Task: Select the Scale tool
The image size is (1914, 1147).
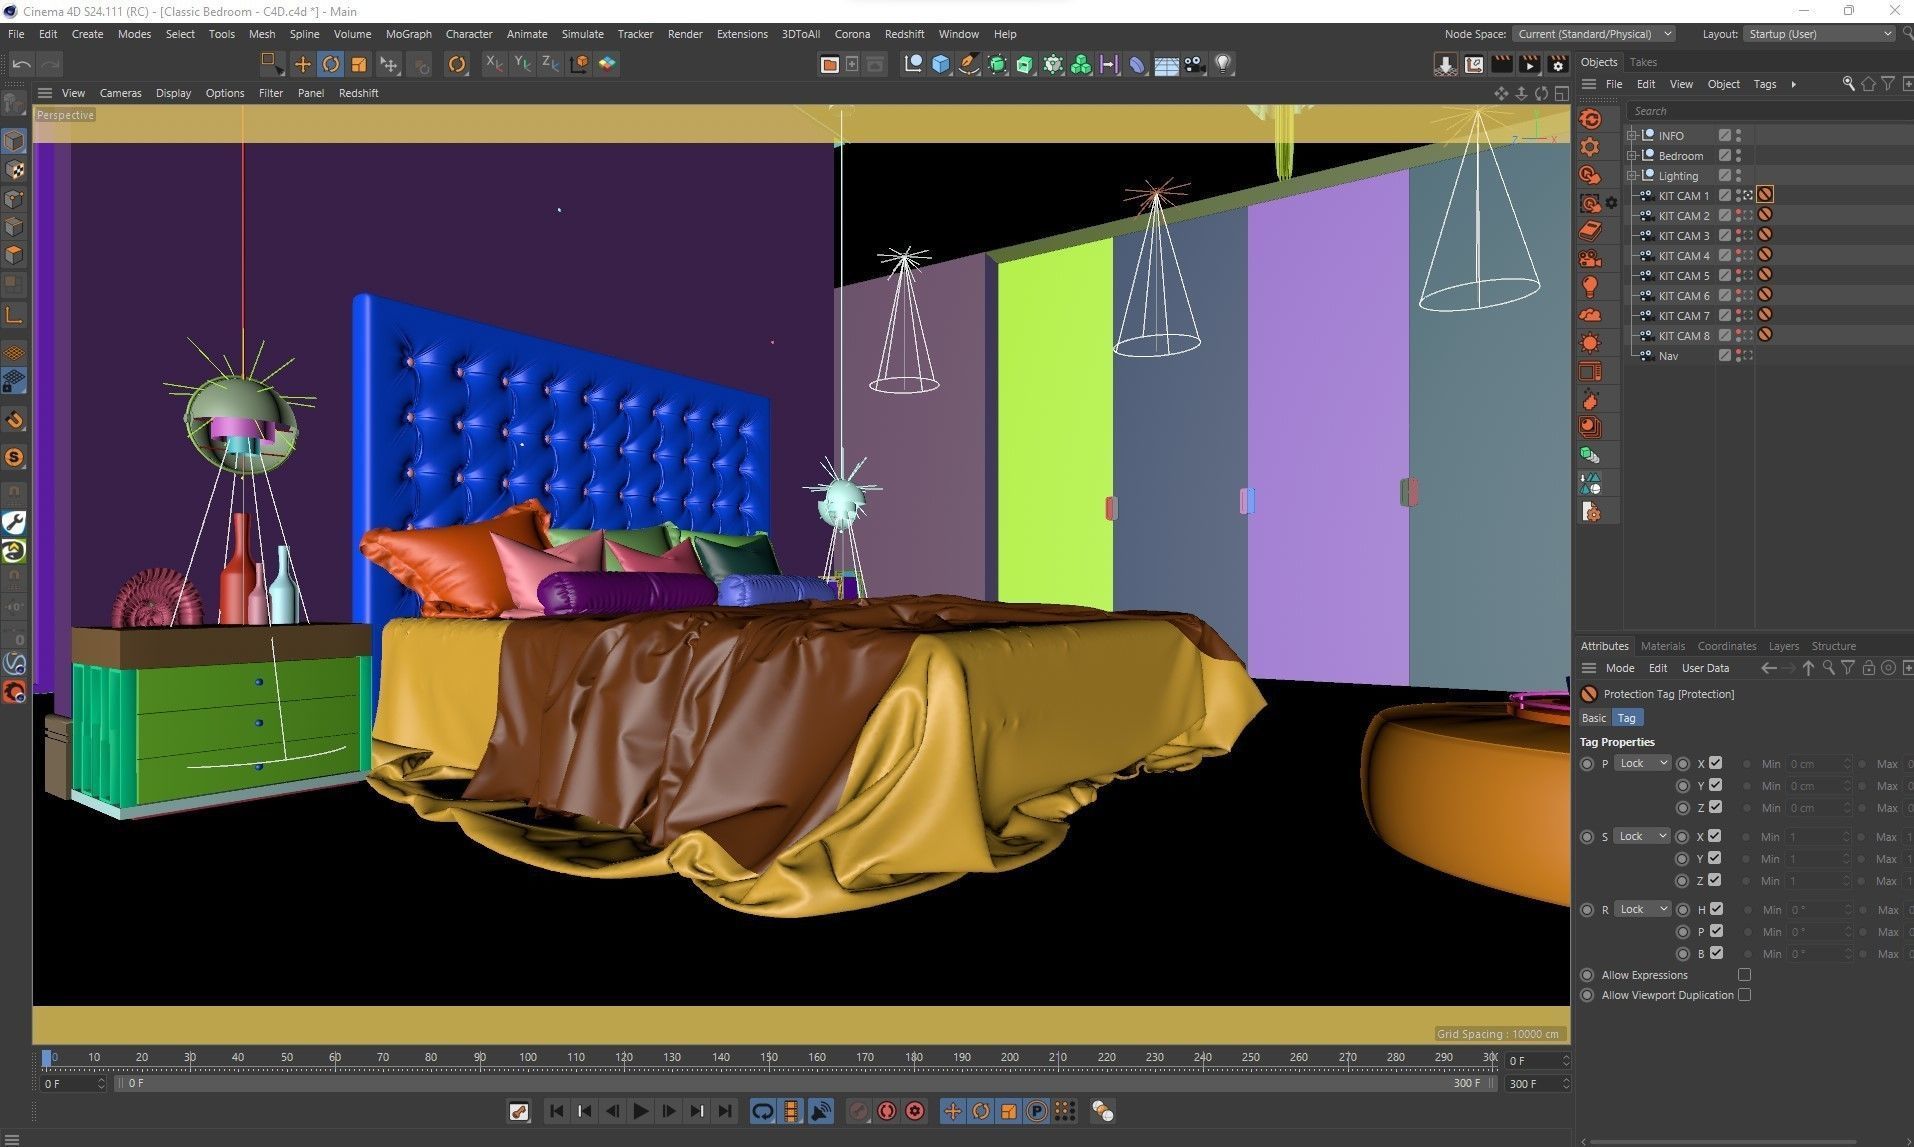Action: click(358, 64)
